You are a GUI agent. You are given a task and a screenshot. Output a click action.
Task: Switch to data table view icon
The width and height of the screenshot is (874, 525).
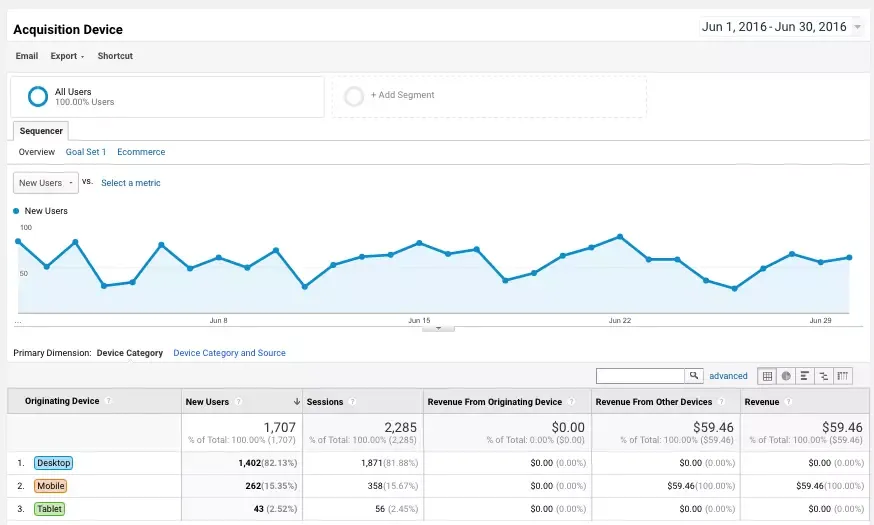[x=767, y=376]
